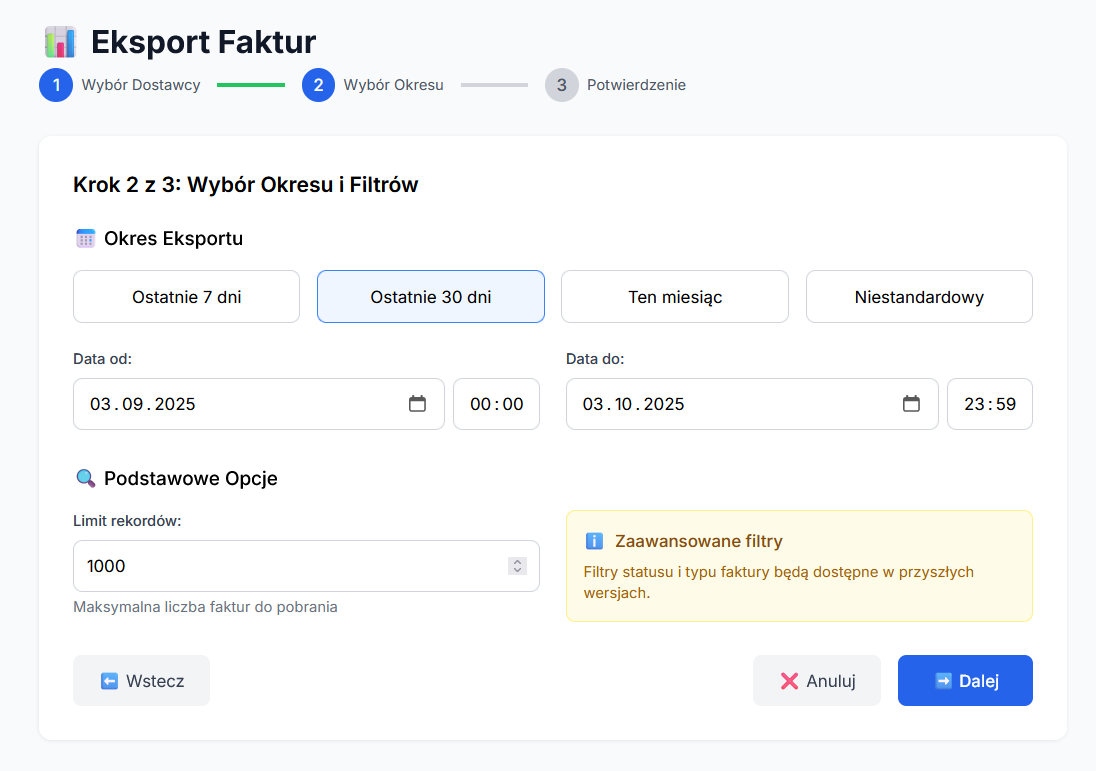
Task: Choose the Ostatnie 30 dni option
Action: 430,297
